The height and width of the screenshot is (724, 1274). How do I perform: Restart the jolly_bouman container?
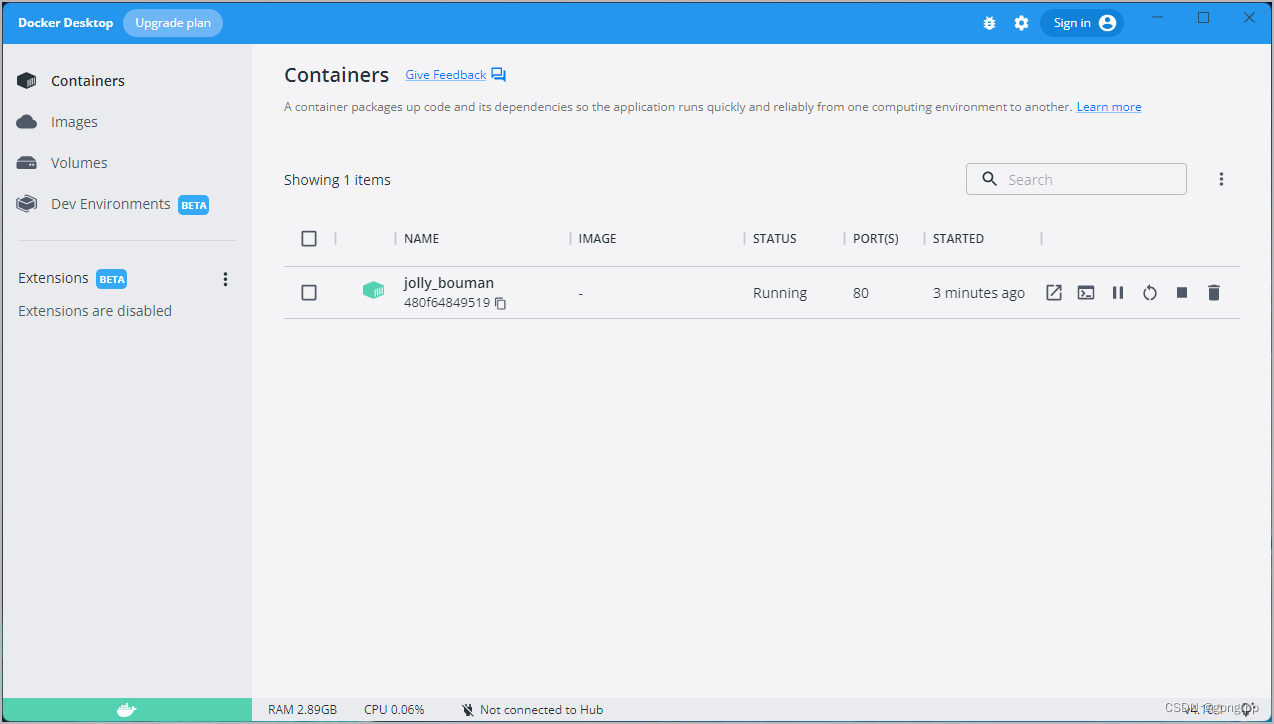pyautogui.click(x=1150, y=293)
